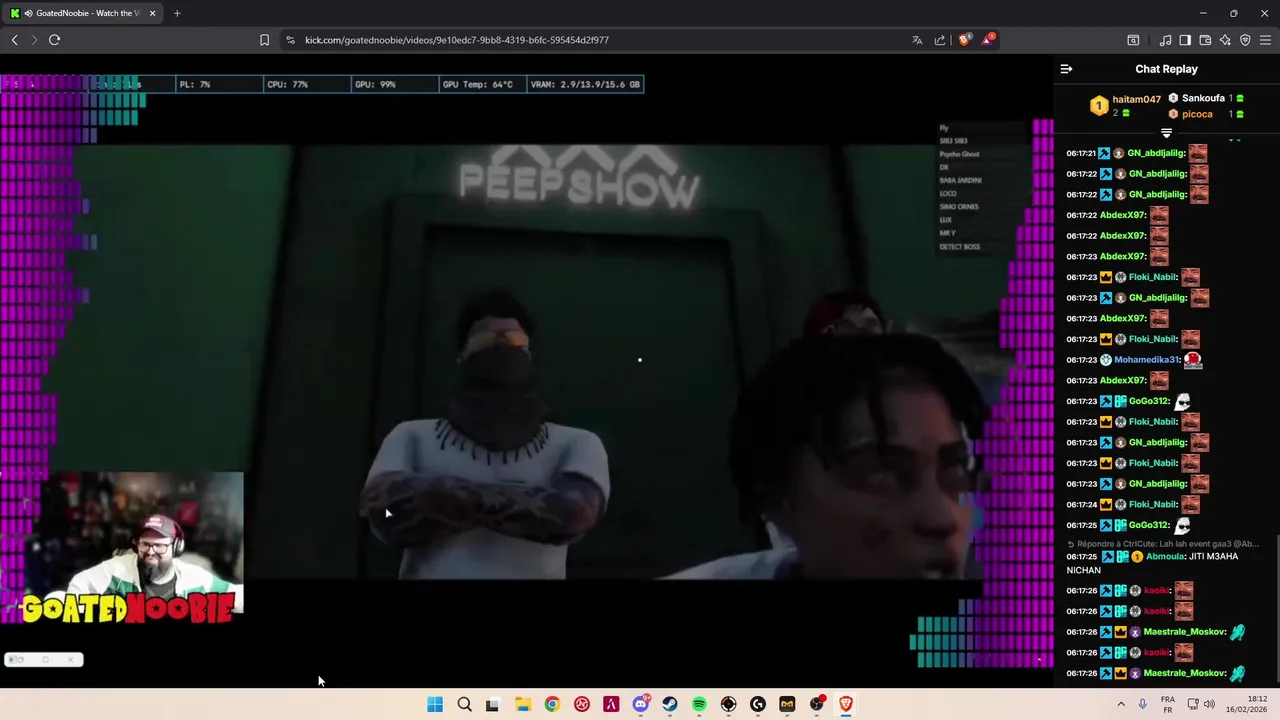Open a new browser tab
The height and width of the screenshot is (720, 1280).
[x=177, y=13]
